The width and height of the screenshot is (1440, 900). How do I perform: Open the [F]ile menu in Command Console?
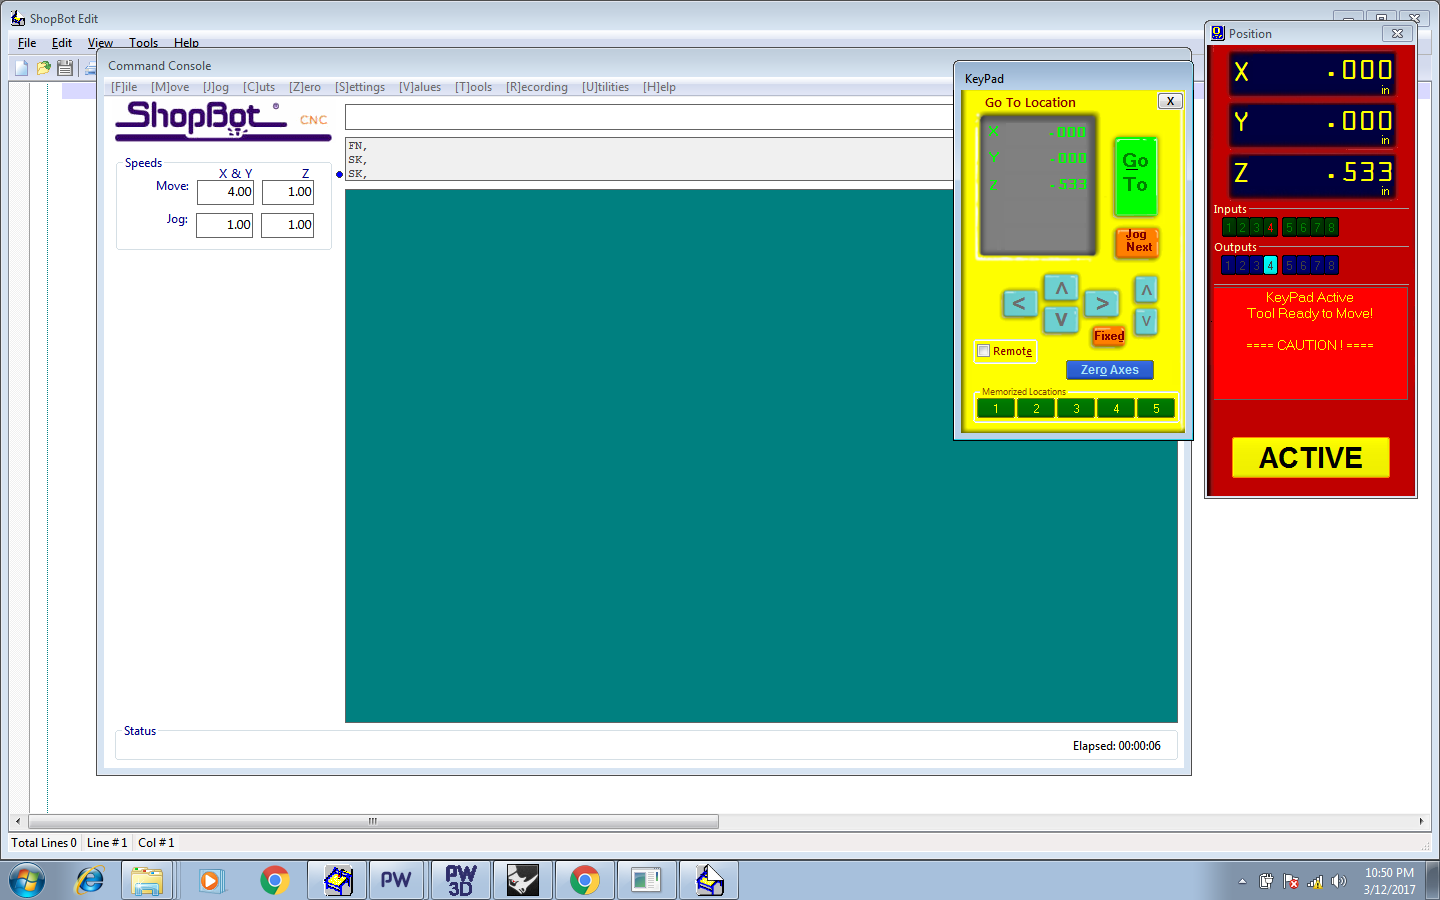pos(124,87)
